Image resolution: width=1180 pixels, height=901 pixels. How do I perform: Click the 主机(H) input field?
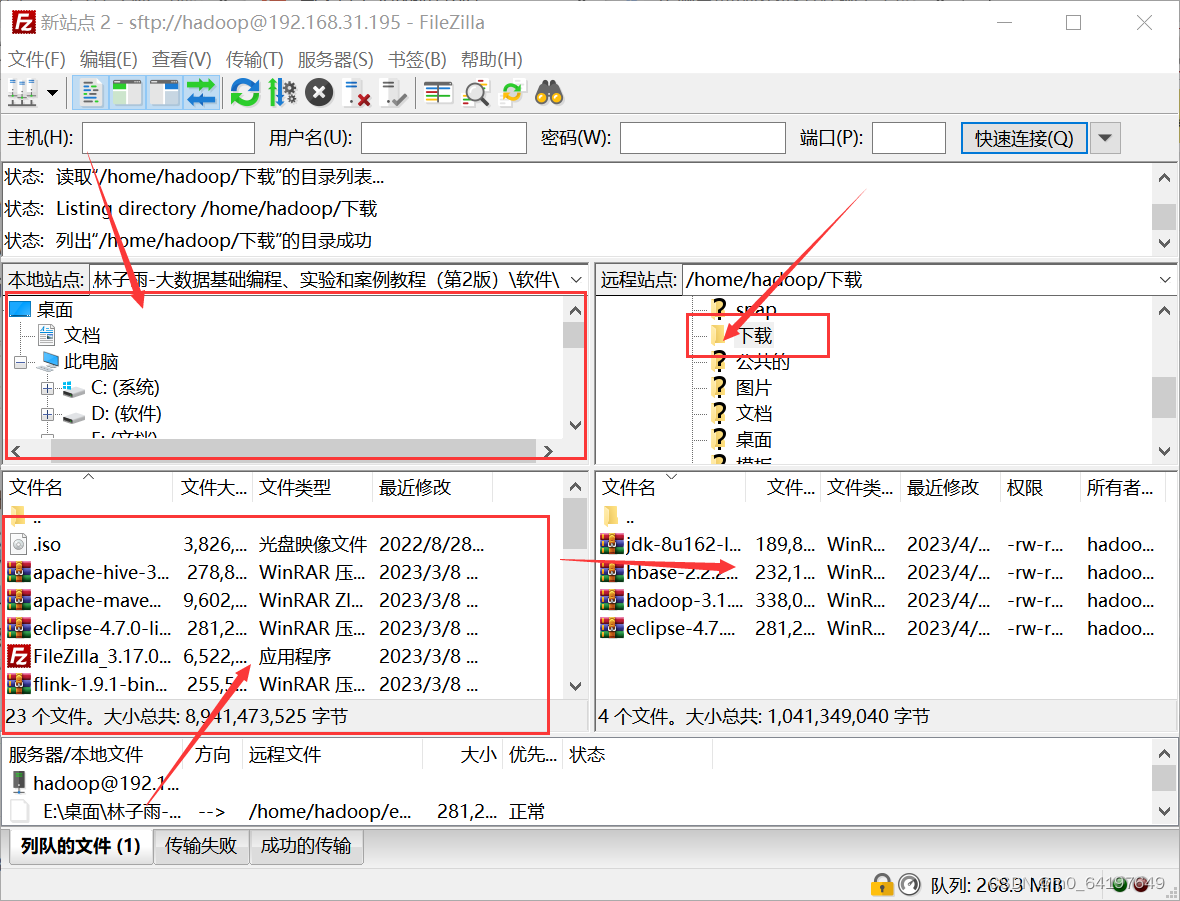coord(169,138)
